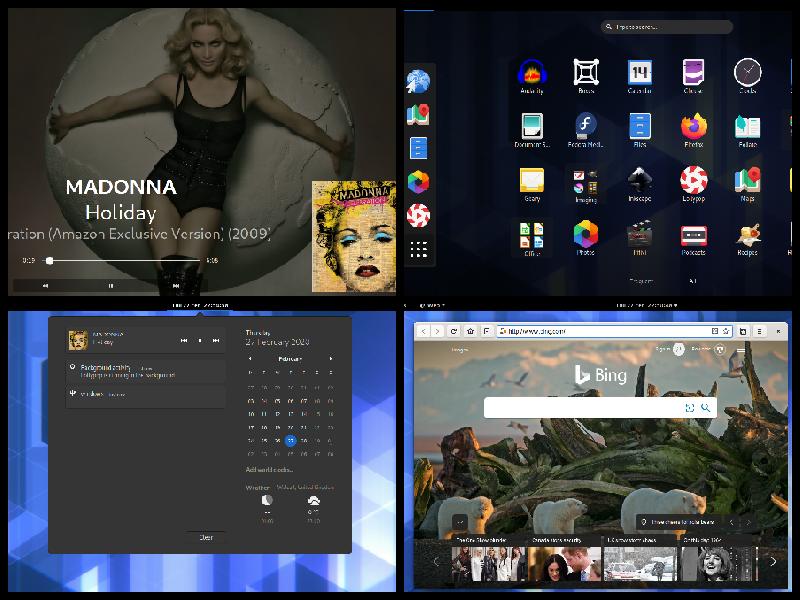Click the 'Type to search' field
800x600 pixels.
[x=667, y=27]
